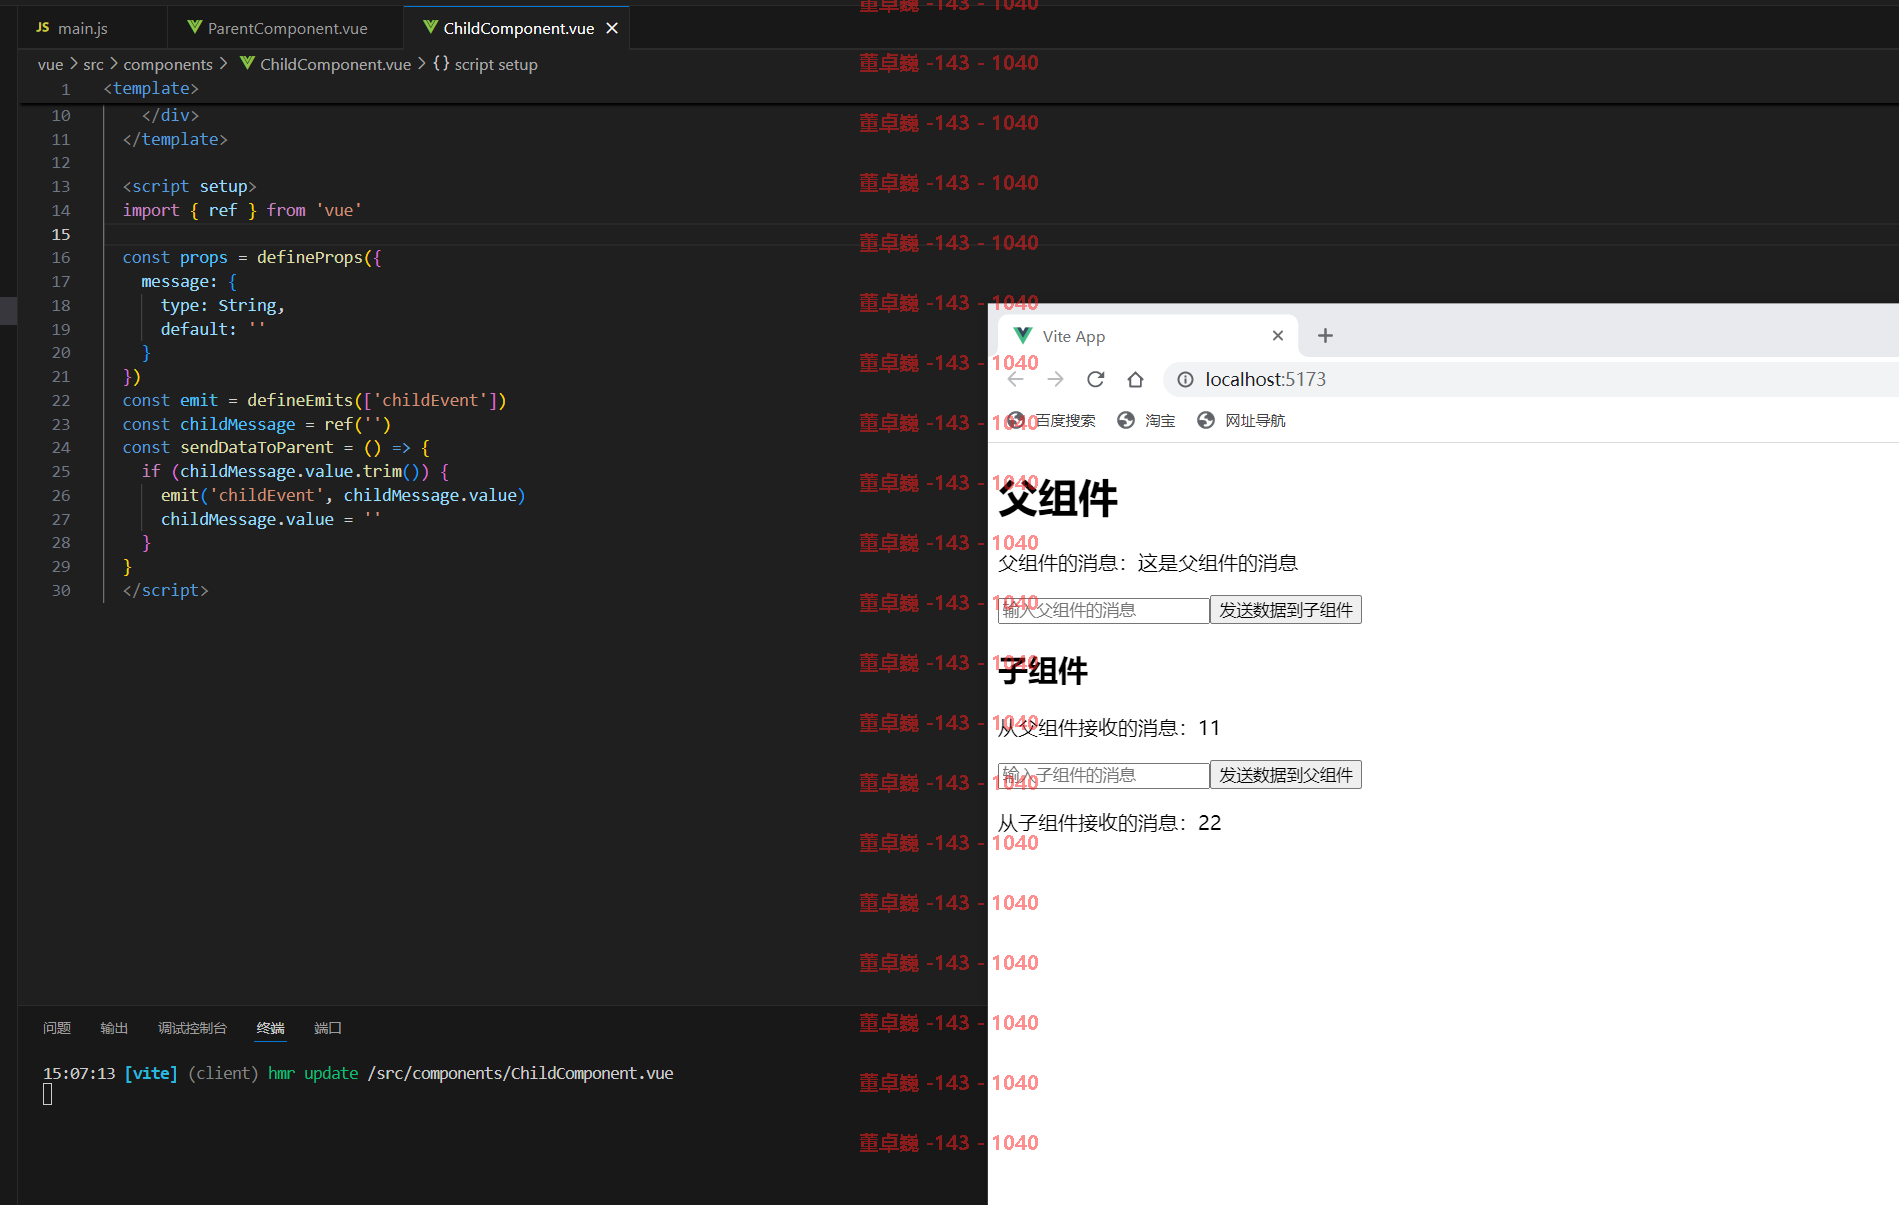
Task: Click the text 从父组件接收的消息: 11
Action: [x=1109, y=728]
